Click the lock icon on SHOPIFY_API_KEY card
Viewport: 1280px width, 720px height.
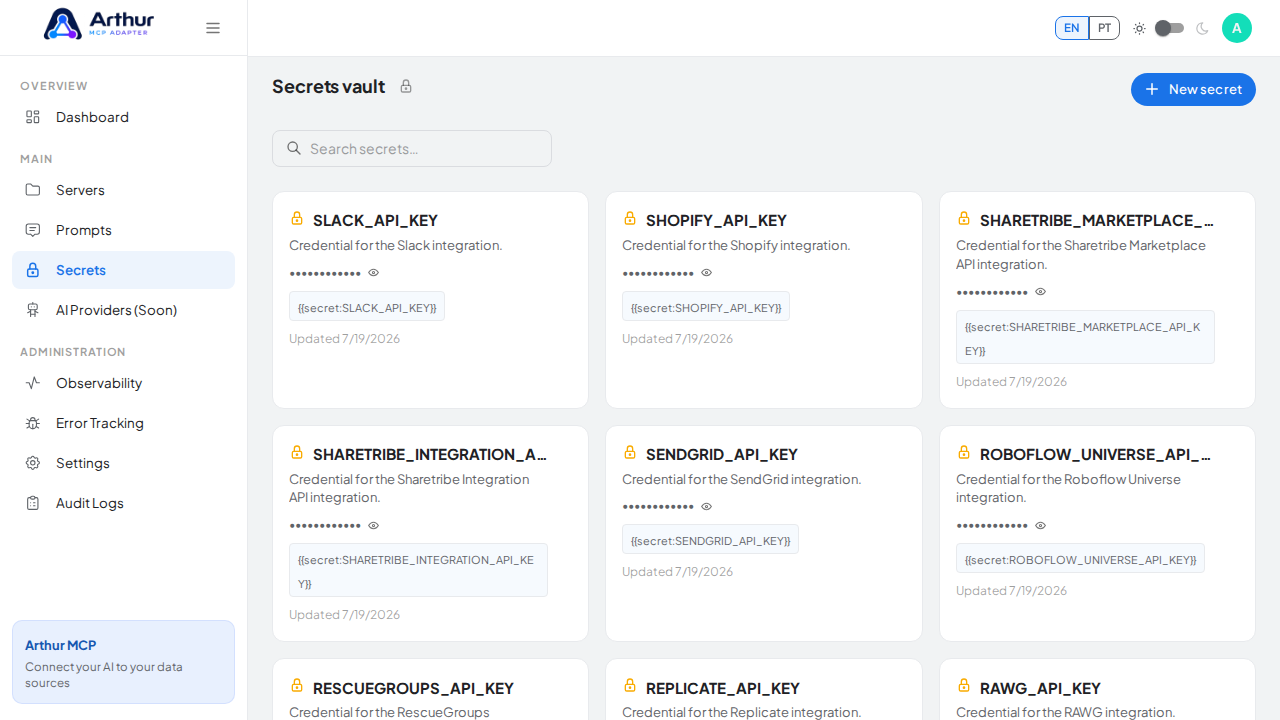(630, 218)
